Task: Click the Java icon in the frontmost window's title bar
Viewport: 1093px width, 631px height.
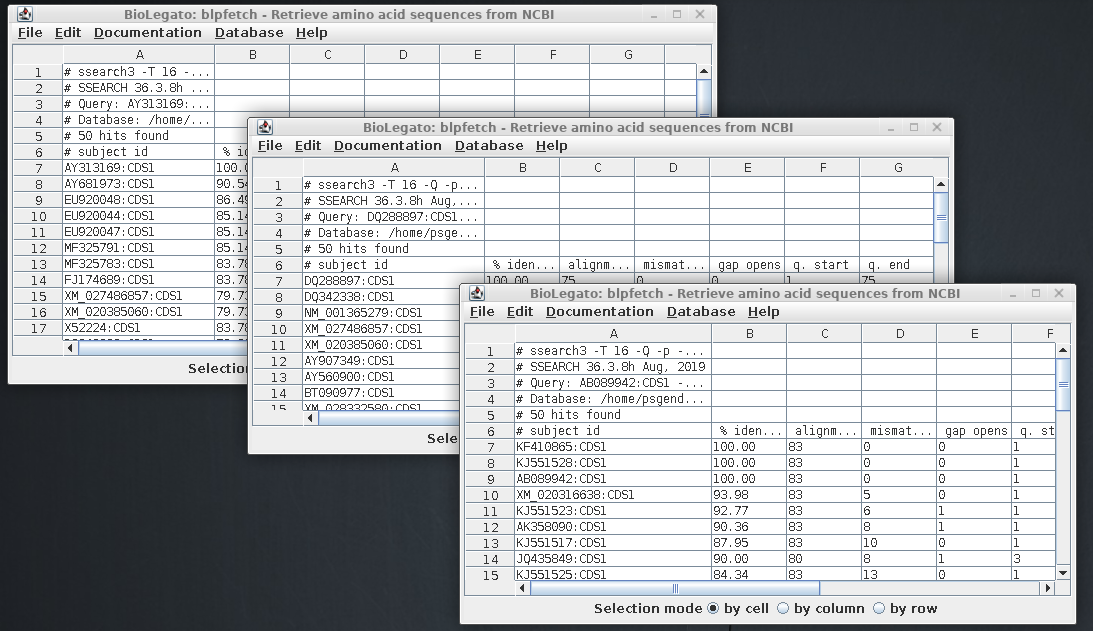Action: click(x=477, y=294)
